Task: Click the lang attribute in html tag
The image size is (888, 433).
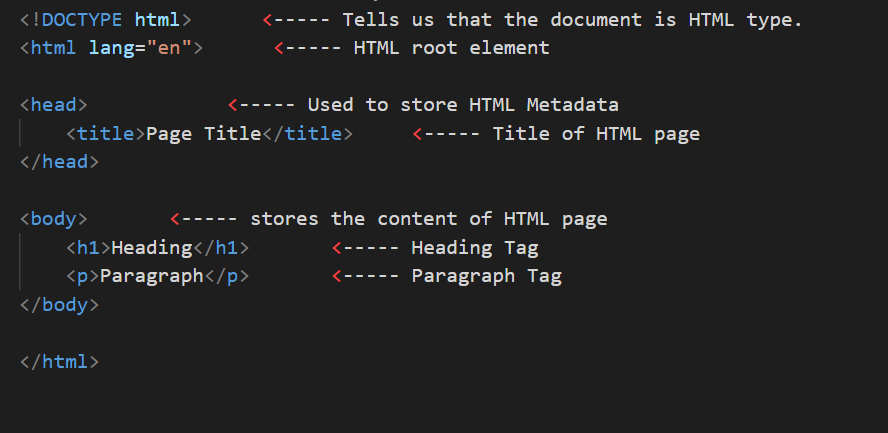Action: (112, 48)
